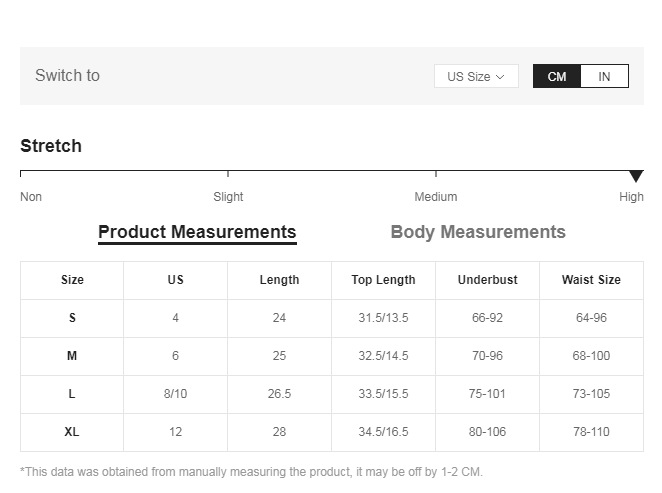Screen dimensions: 662x493
Task: Click the XL waist size 78-110 cell
Action: click(x=591, y=432)
